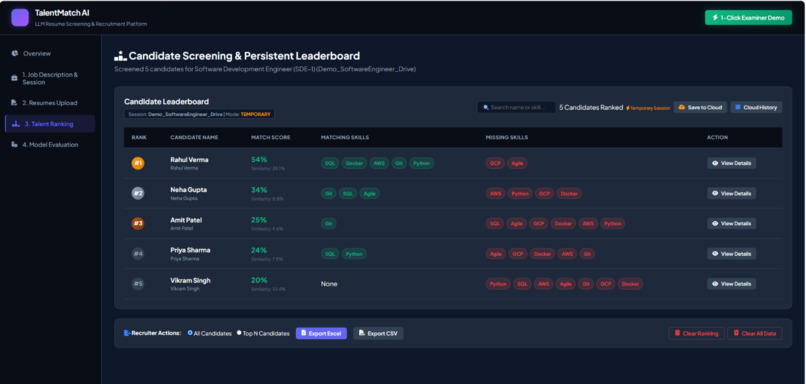Click the Clear Ranking button

(697, 333)
